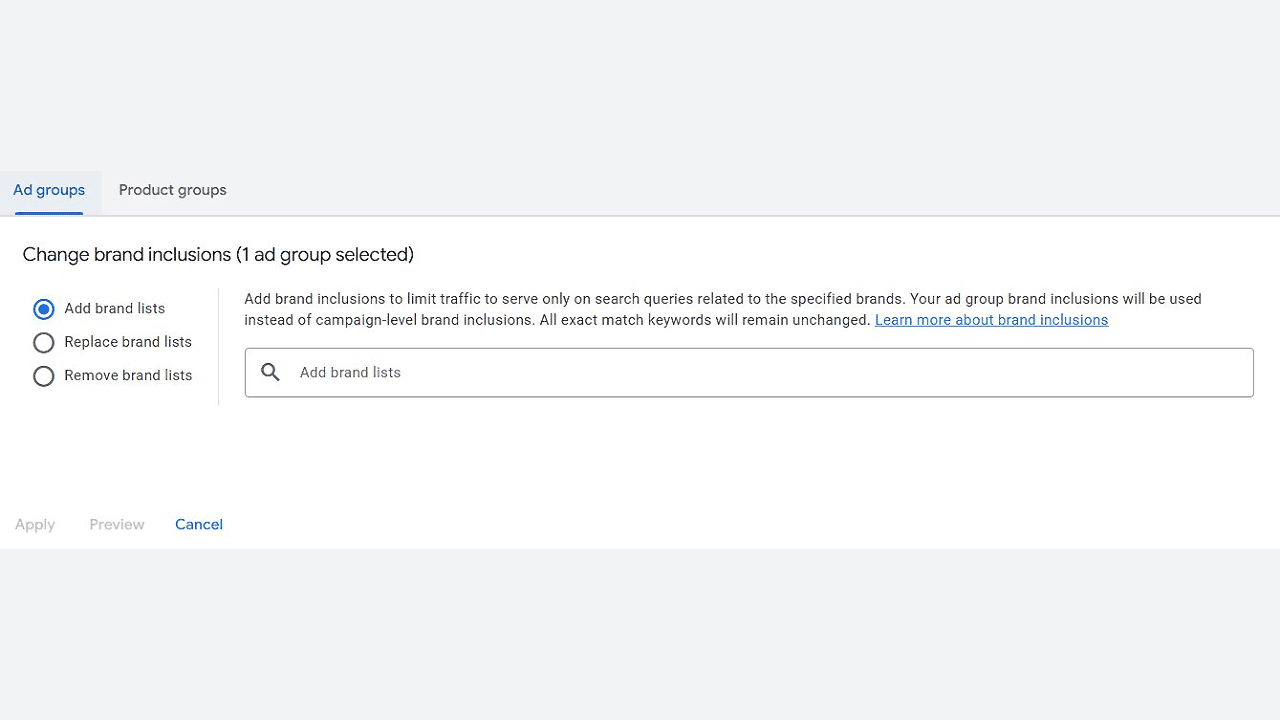Choose the Replace brand lists radio option
The image size is (1280, 720).
click(x=43, y=343)
